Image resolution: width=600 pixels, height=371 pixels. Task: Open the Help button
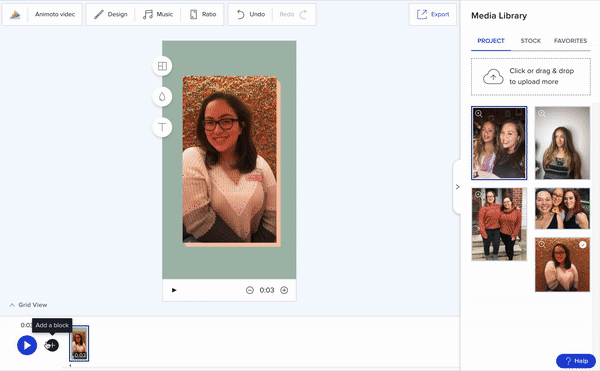tap(576, 361)
